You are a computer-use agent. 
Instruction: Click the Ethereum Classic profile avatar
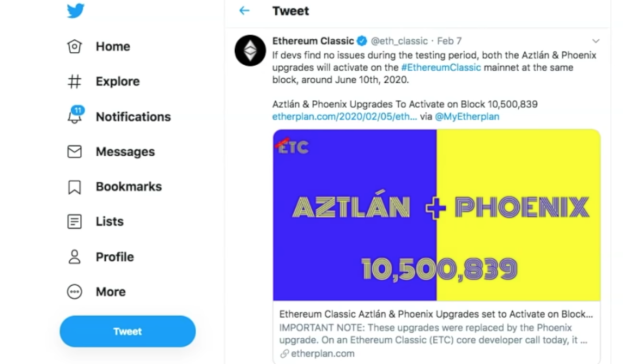tap(250, 50)
